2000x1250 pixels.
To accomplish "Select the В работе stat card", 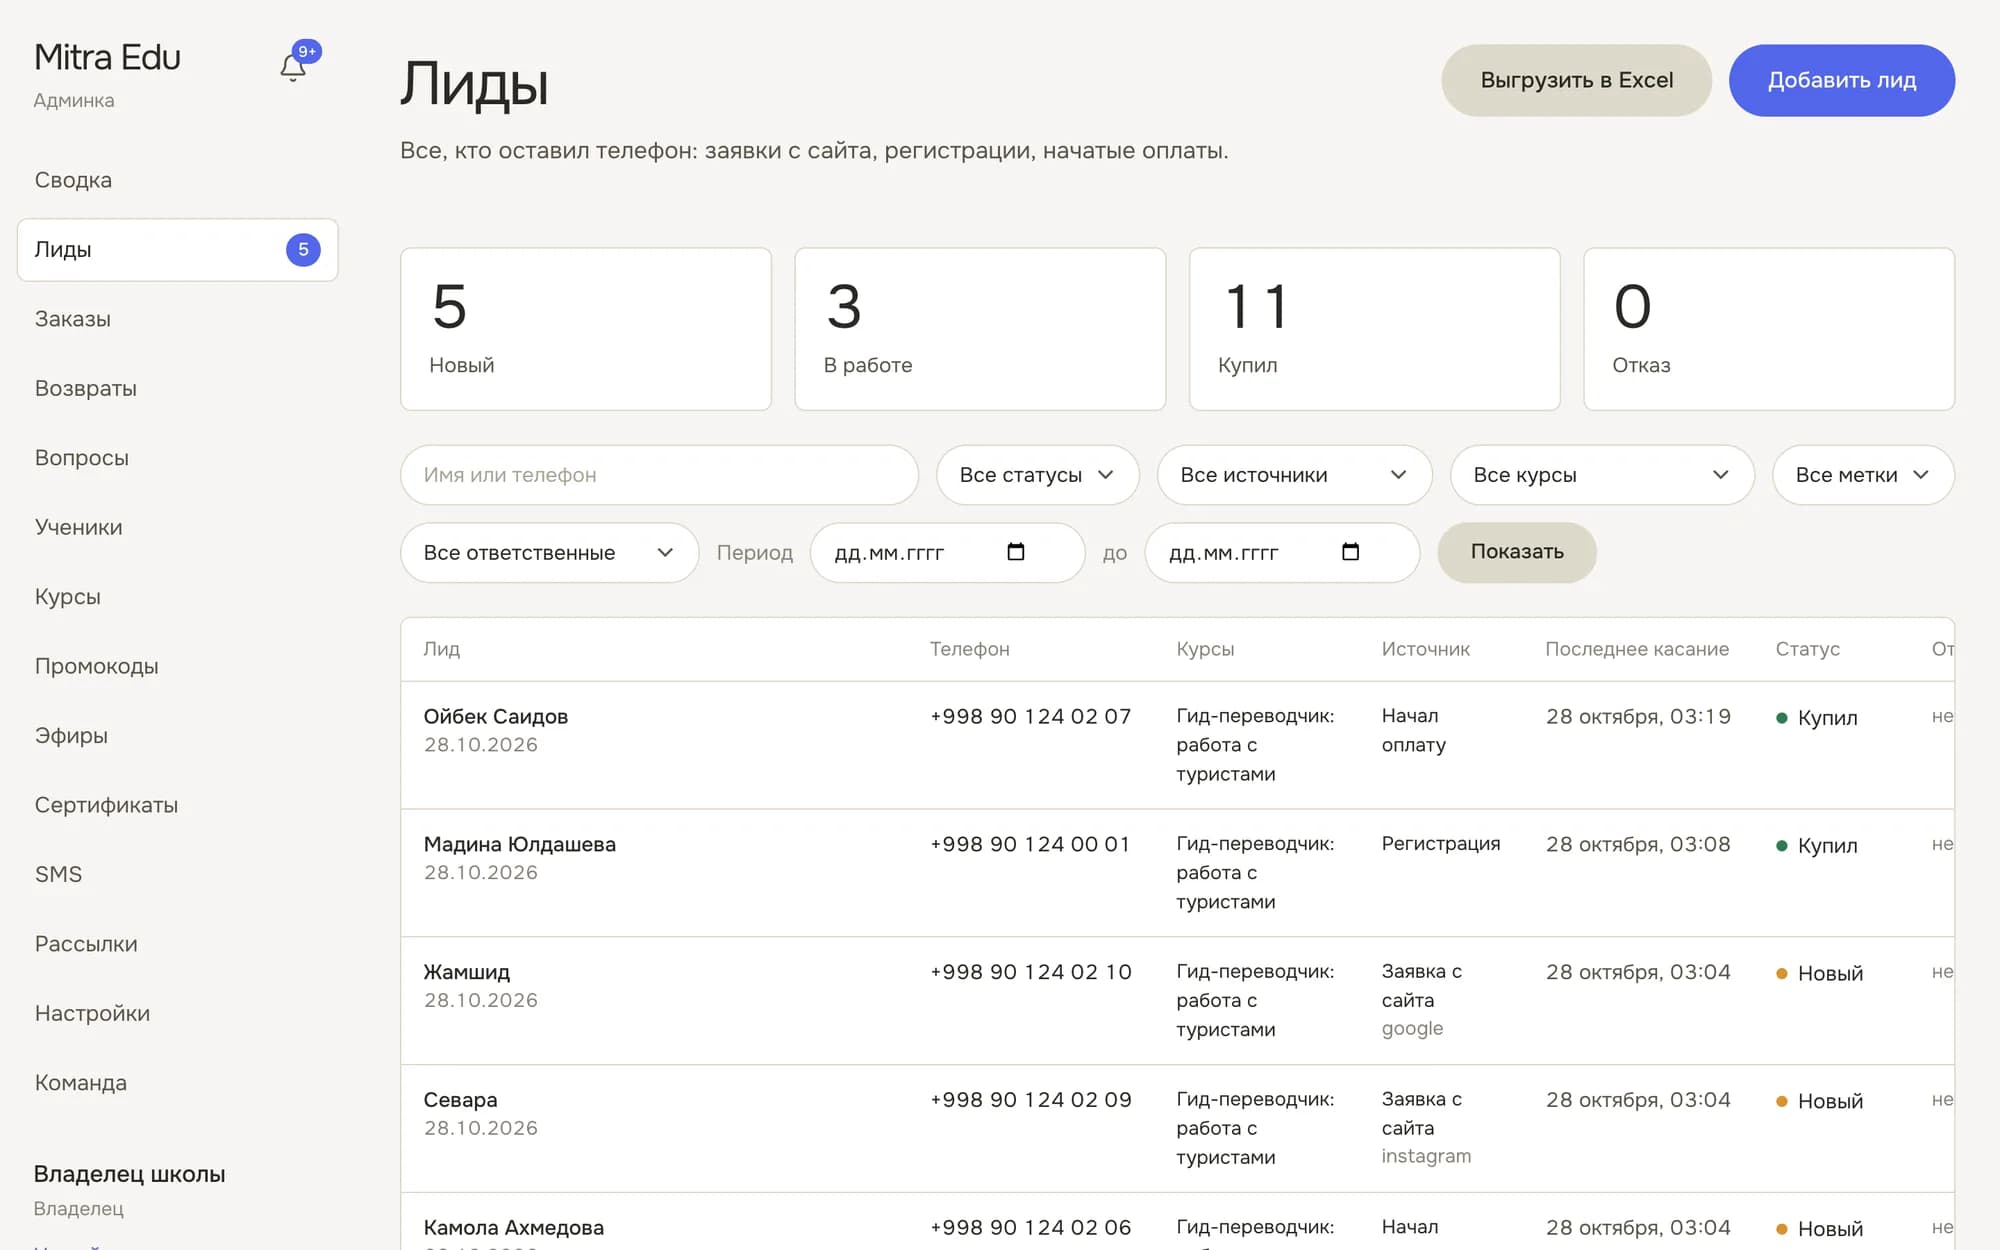I will pos(980,329).
